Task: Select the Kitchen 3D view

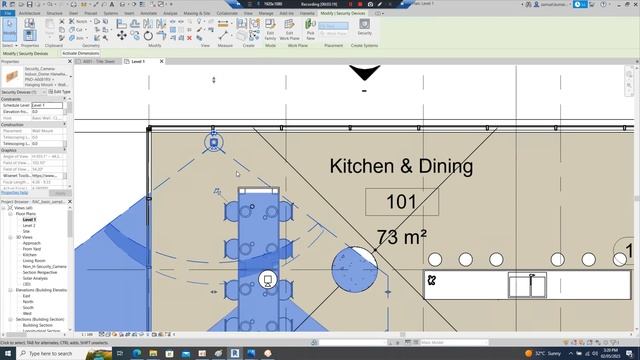Action: (x=30, y=255)
